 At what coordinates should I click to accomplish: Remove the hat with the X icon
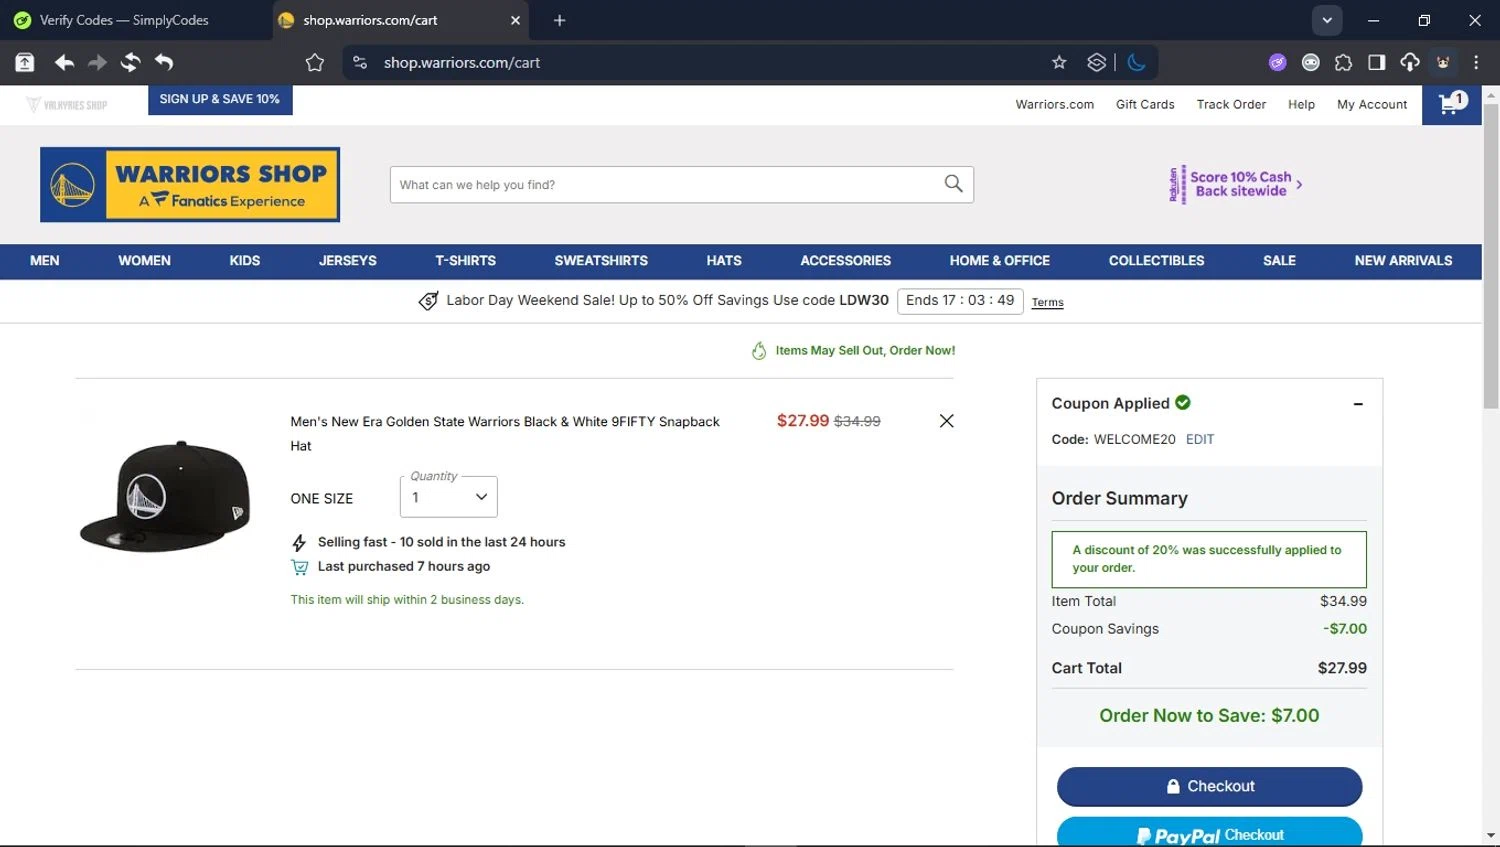tap(947, 421)
